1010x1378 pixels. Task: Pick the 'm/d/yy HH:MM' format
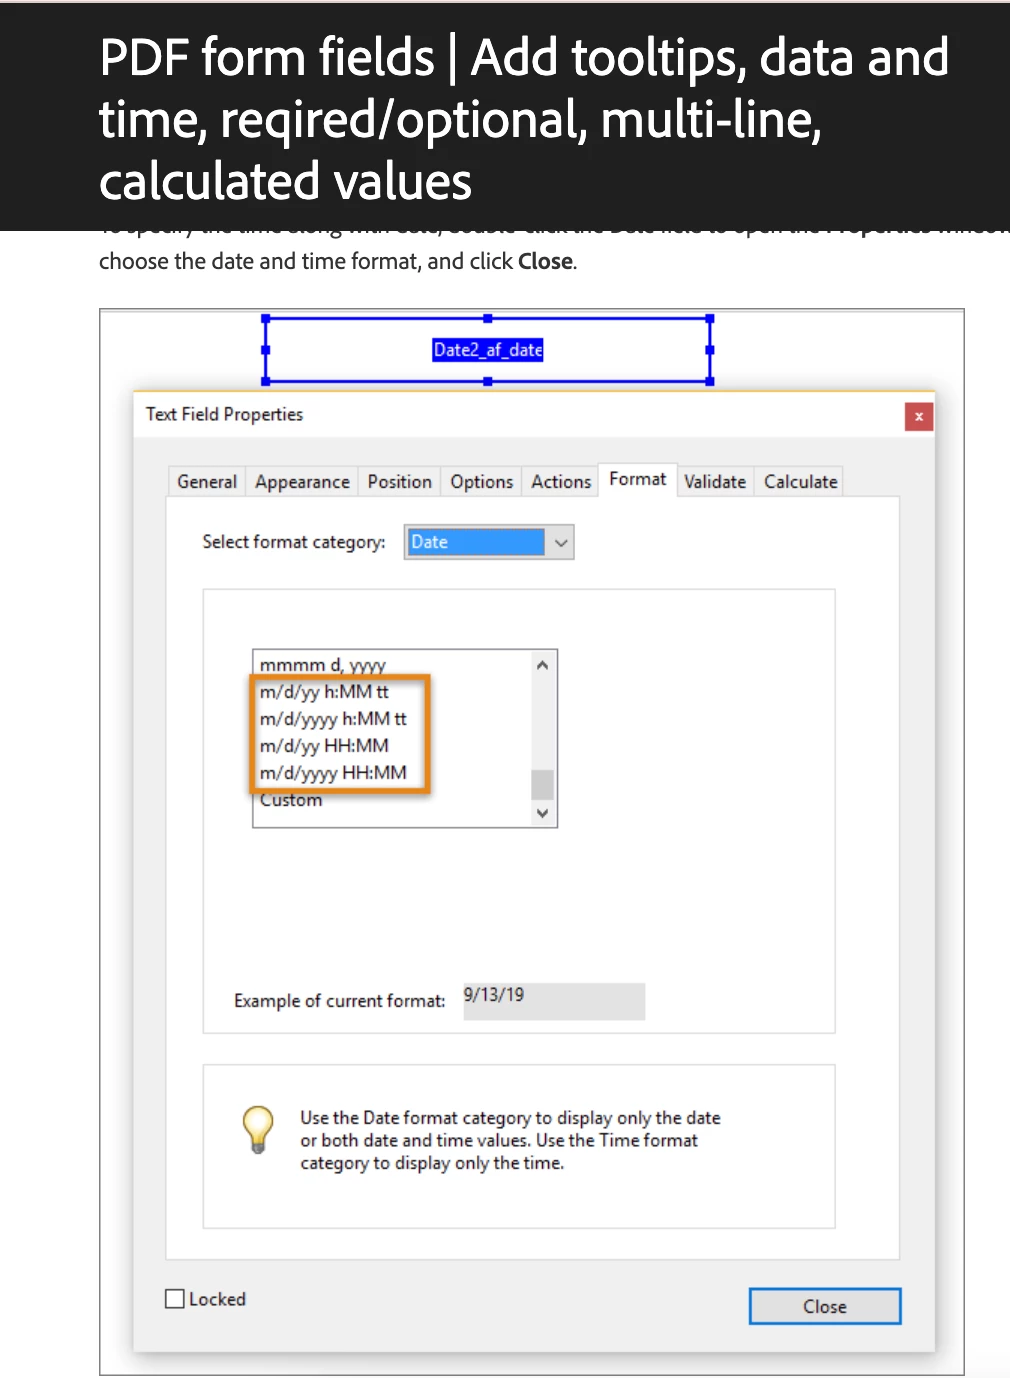tap(324, 745)
